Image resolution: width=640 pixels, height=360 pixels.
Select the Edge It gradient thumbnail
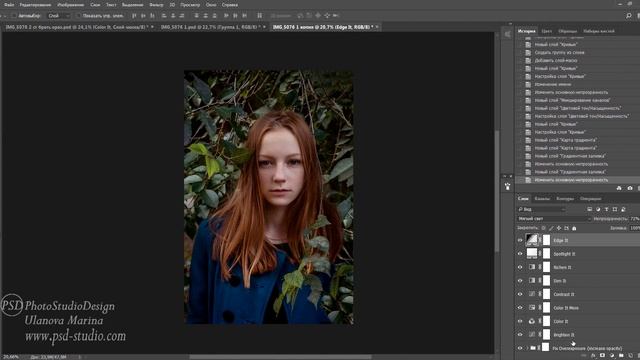coord(531,240)
